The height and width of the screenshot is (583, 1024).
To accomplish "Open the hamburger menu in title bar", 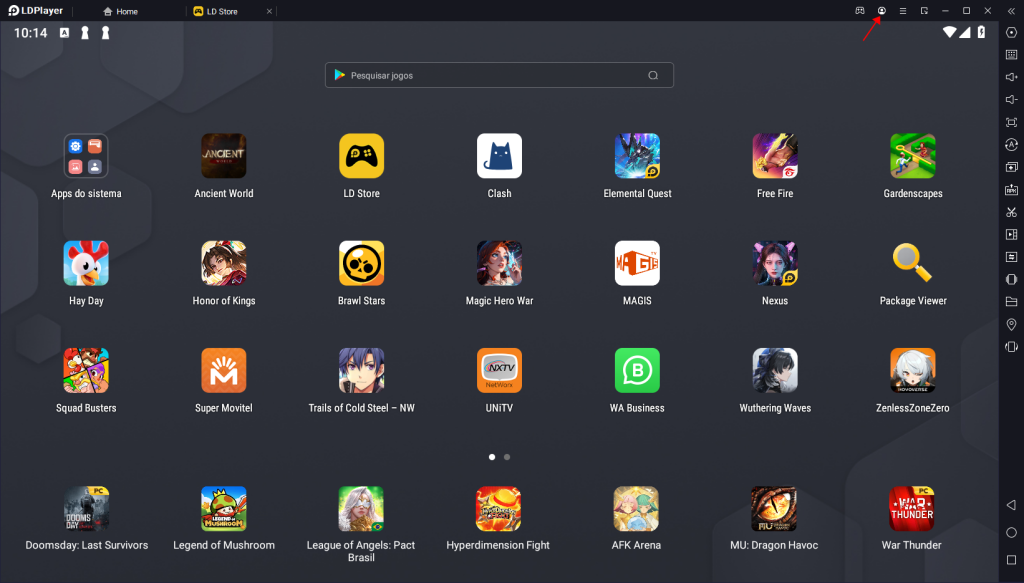I will point(903,10).
